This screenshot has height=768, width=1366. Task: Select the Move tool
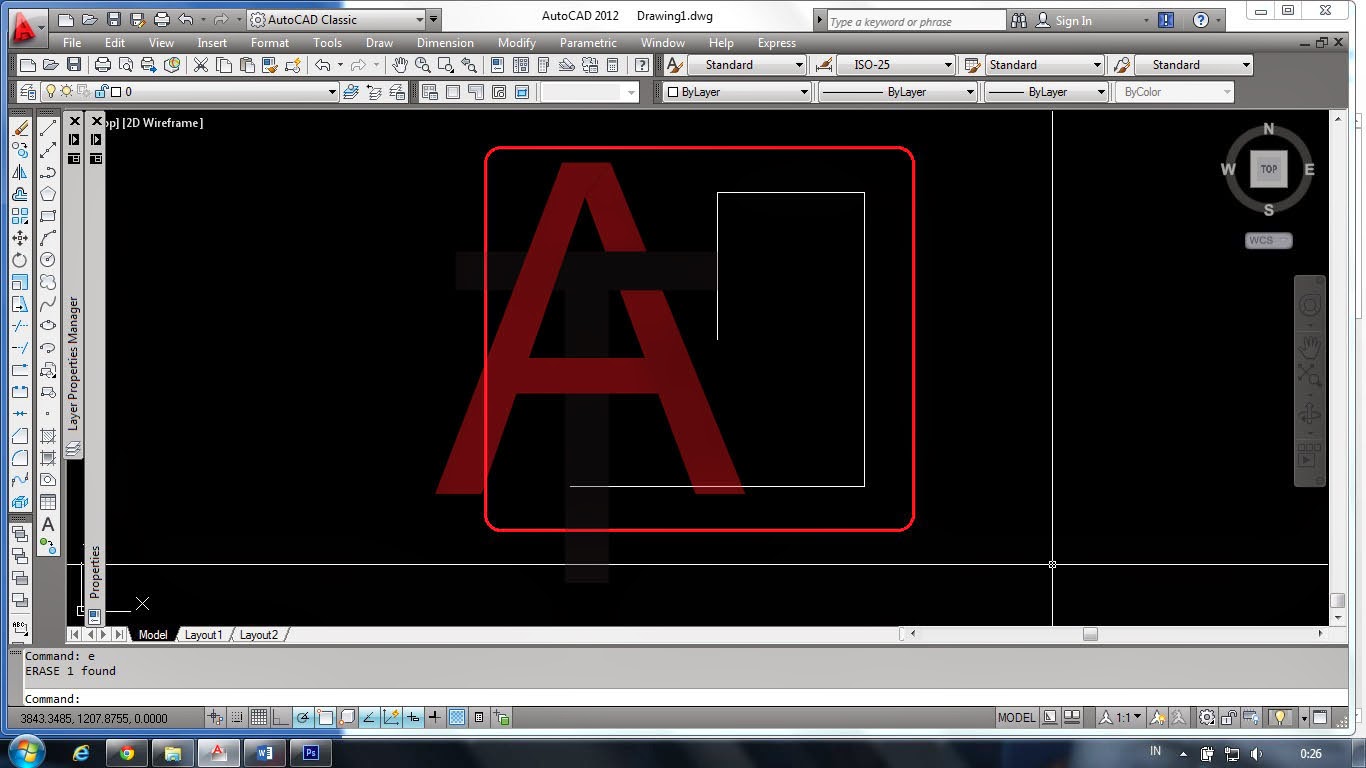20,238
